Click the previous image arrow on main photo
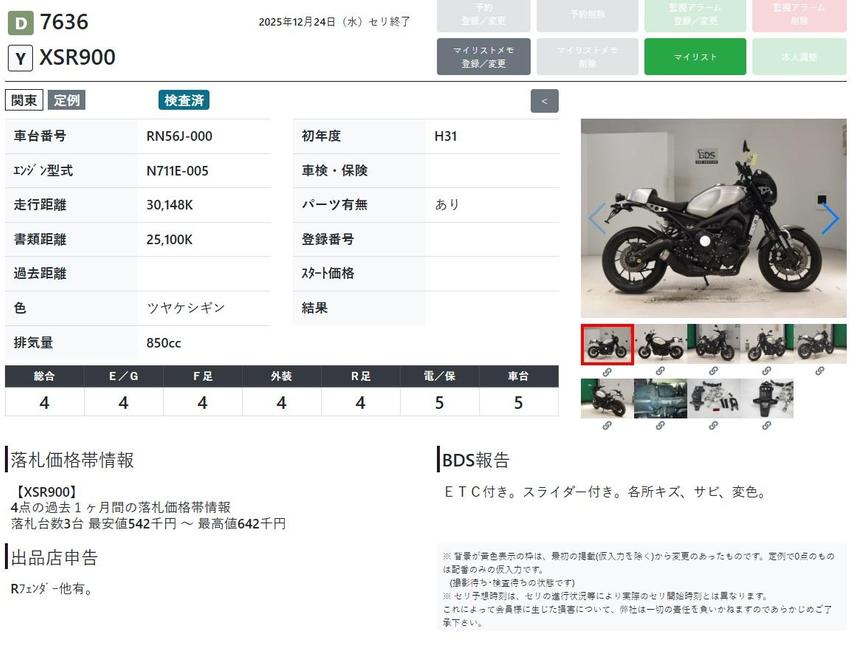The height and width of the screenshot is (666, 861). (x=597, y=219)
